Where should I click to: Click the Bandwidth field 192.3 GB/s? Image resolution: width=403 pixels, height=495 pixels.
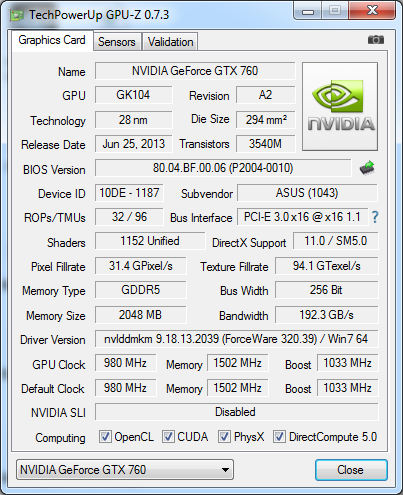[x=327, y=315]
